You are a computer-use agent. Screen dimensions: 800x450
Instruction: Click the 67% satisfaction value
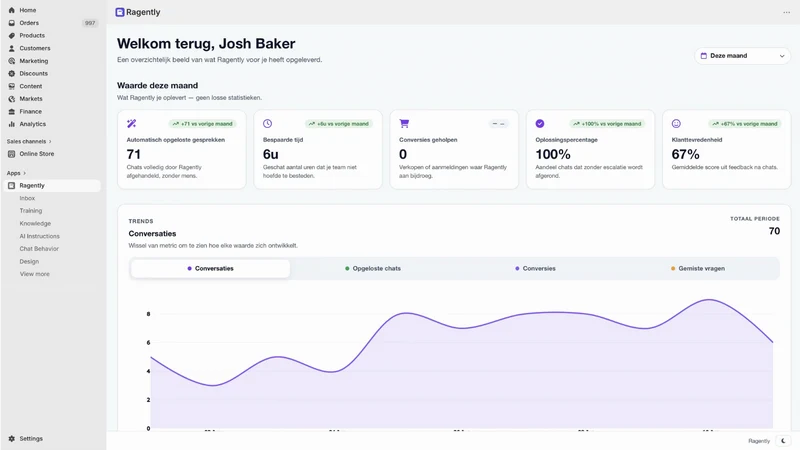click(685, 154)
